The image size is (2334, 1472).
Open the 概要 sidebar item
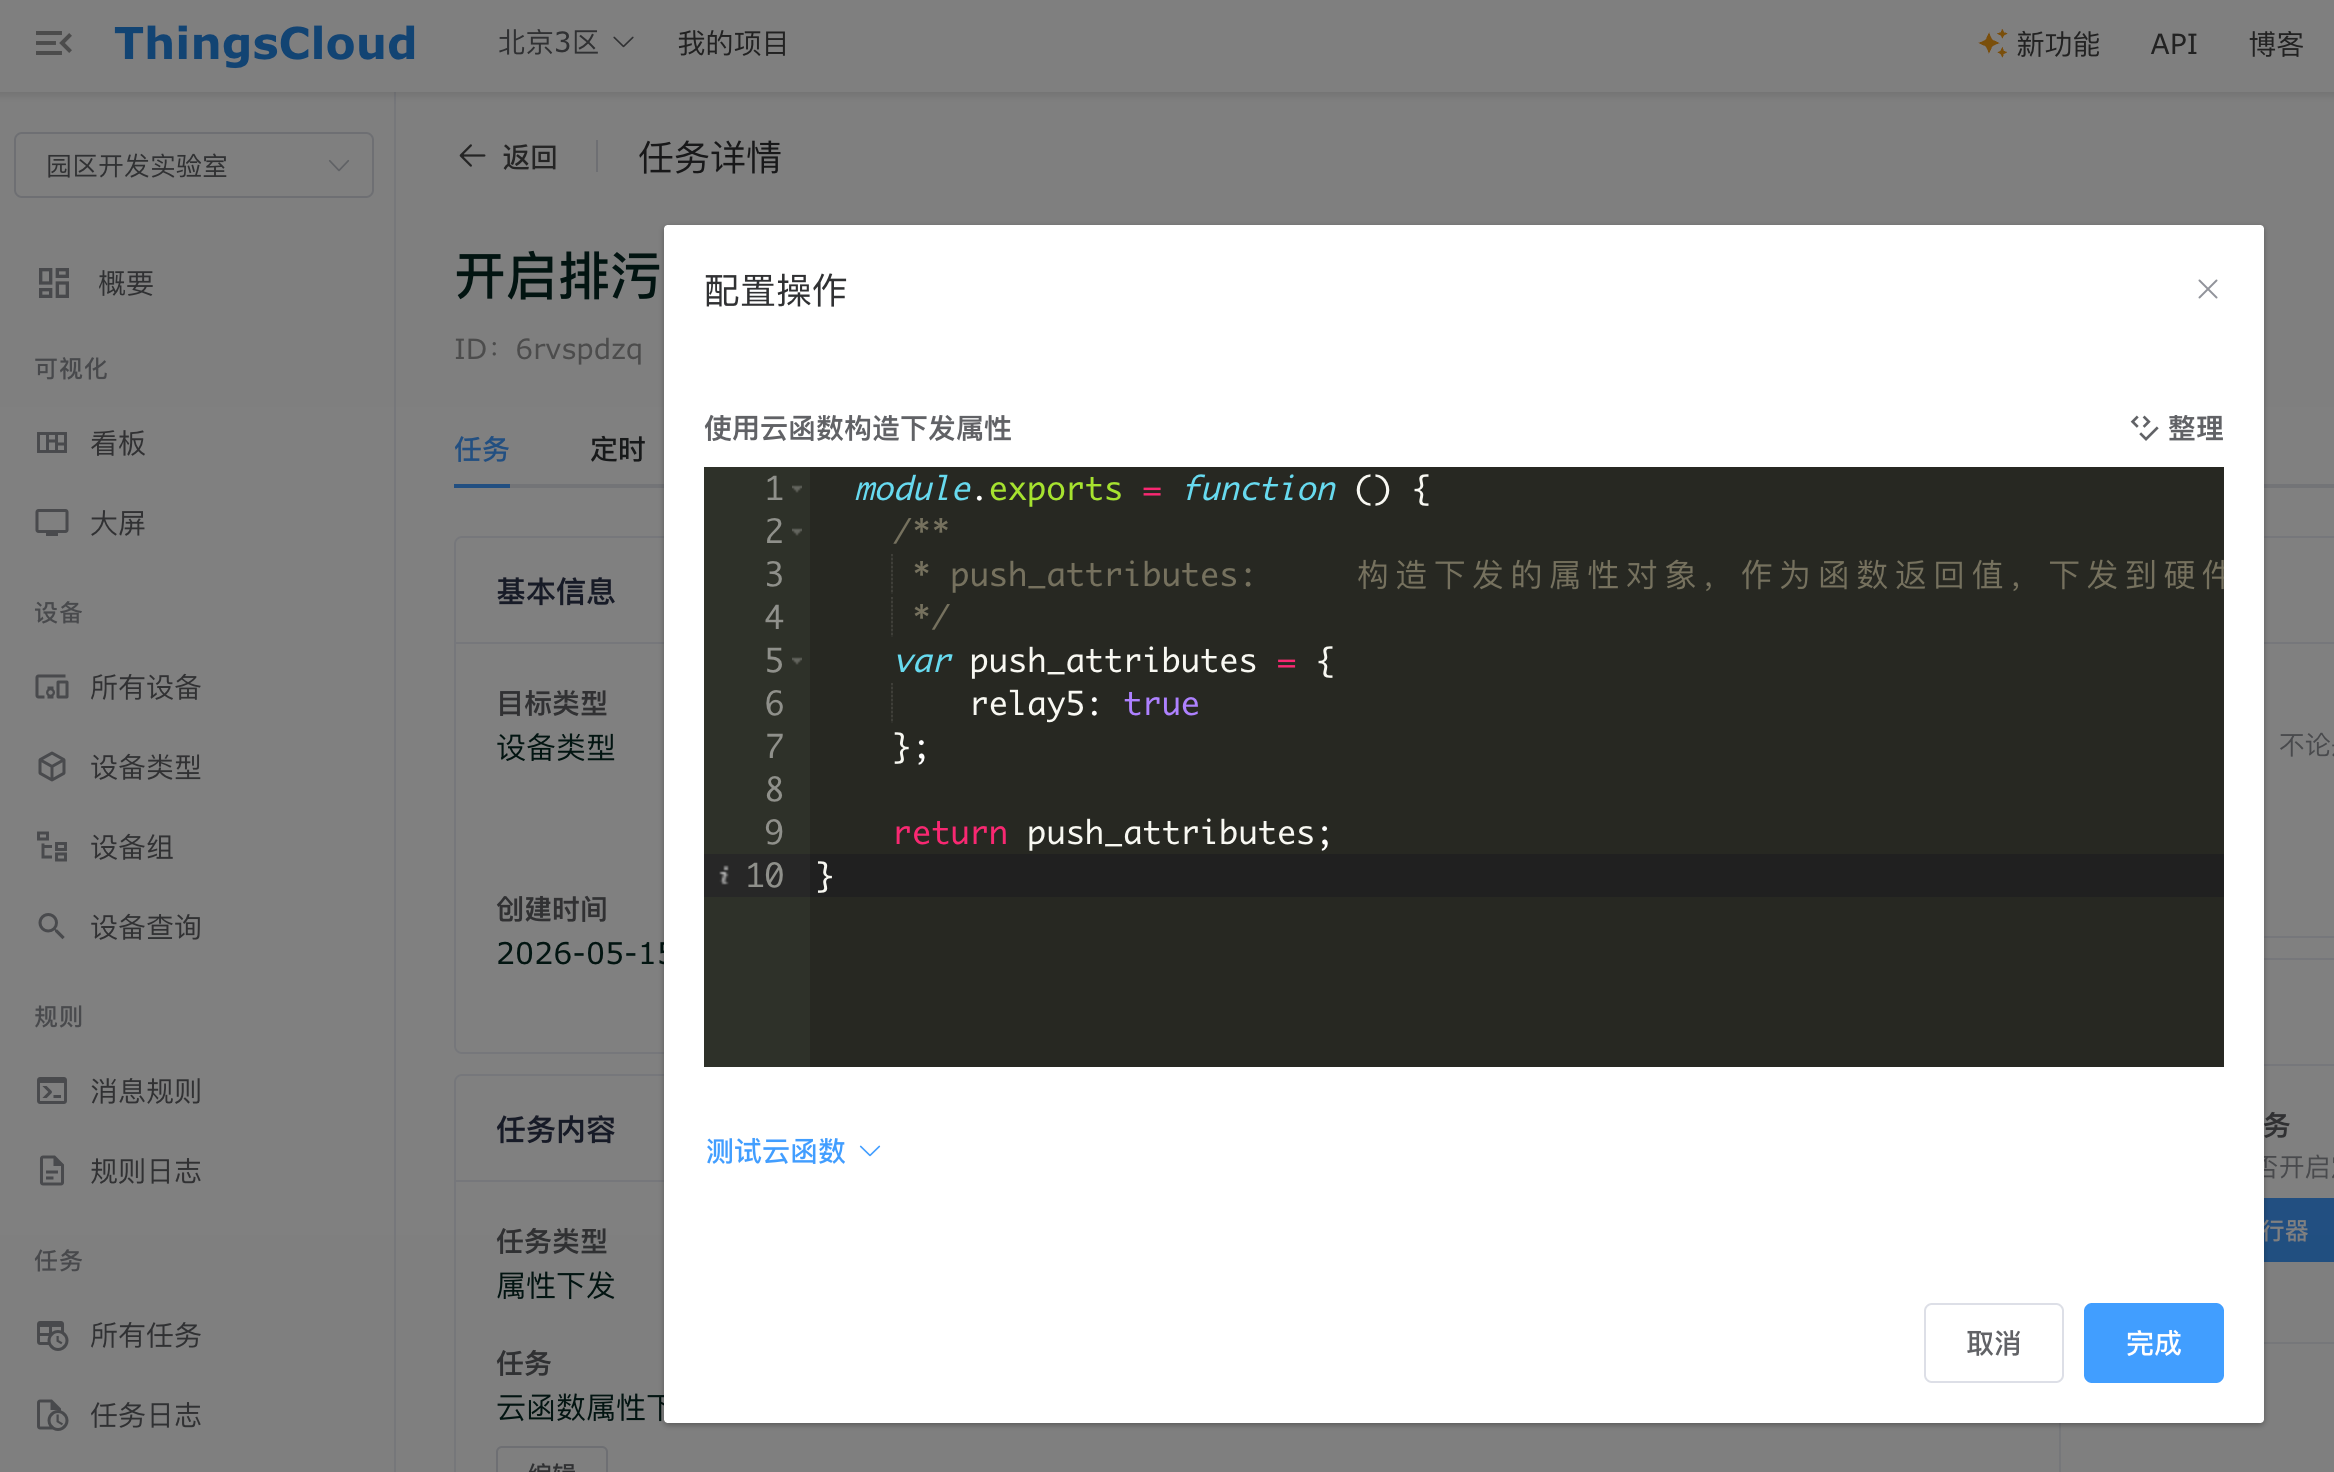pos(125,283)
